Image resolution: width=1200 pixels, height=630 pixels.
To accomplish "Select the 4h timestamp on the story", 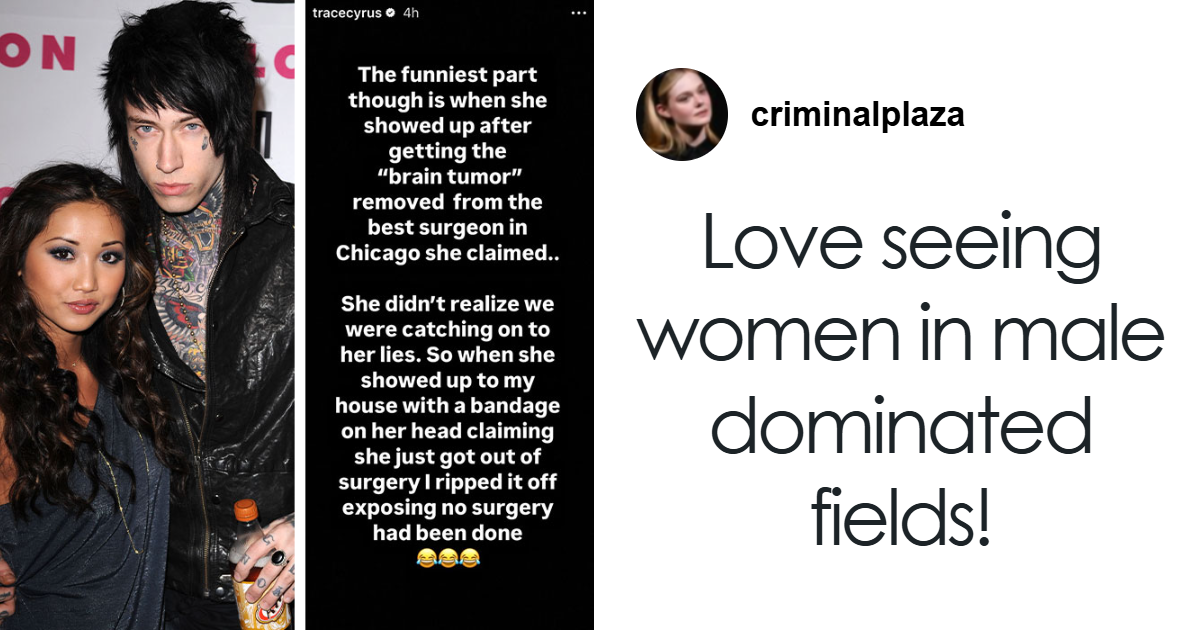I will pos(410,13).
